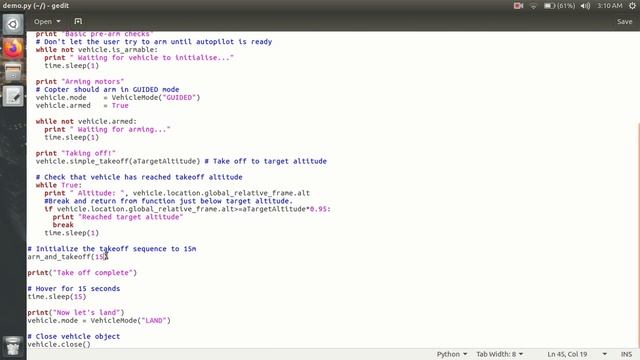Click the comment '# Copter should arm in GUIDED mode'
Image resolution: width=640 pixels, height=360 pixels.
tap(107, 89)
